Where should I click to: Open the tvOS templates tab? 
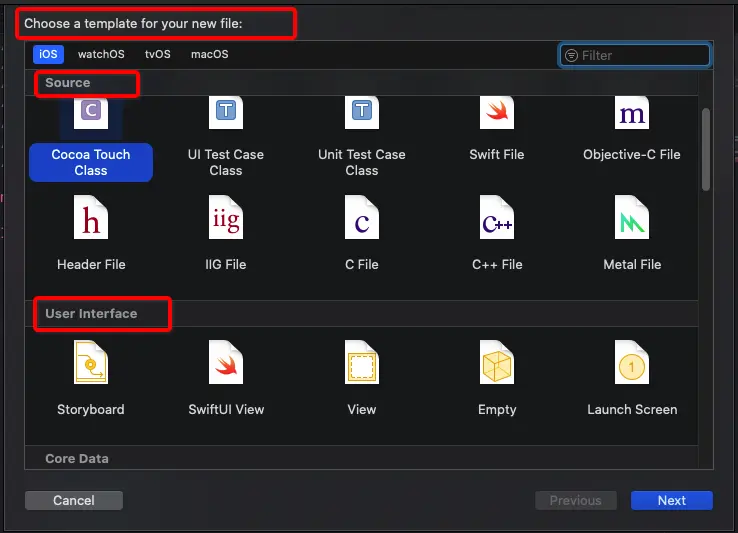coord(158,54)
